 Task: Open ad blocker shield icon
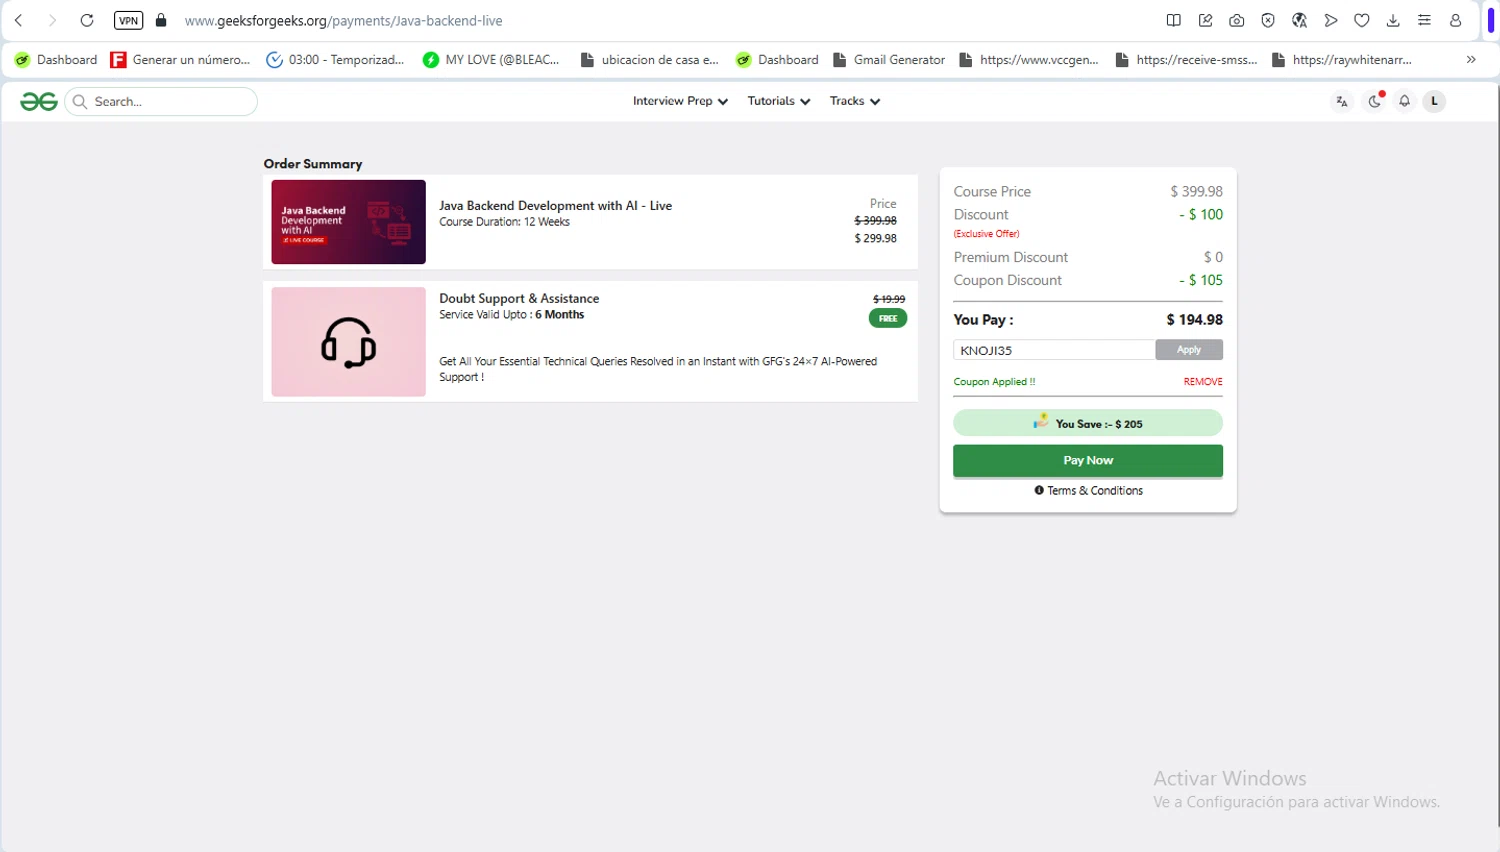[x=1268, y=20]
